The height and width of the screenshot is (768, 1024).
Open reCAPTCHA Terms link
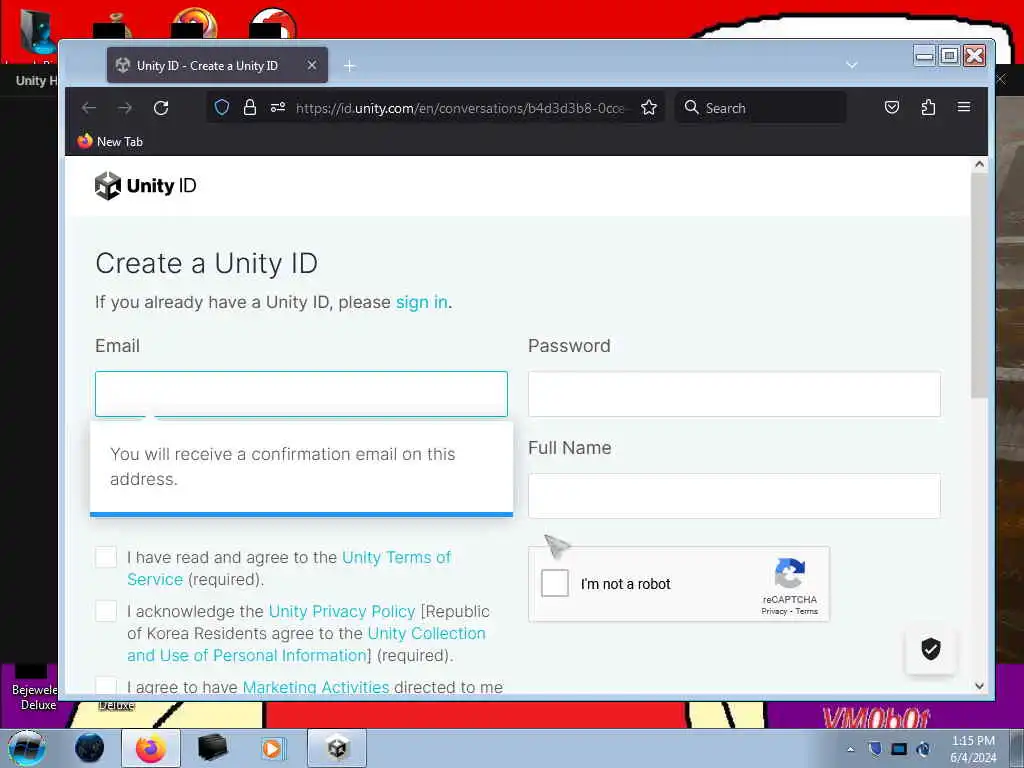point(807,612)
